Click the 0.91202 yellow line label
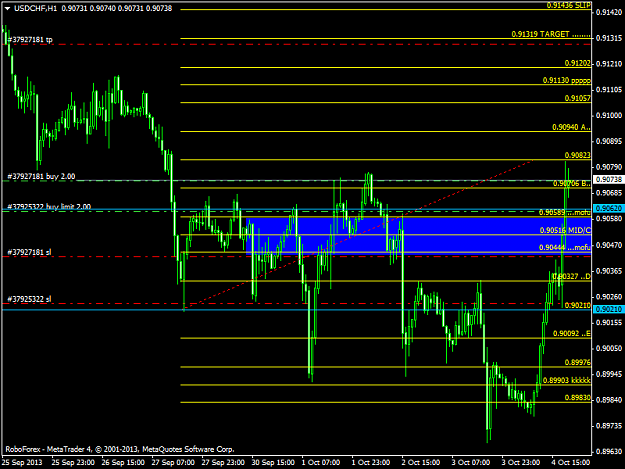Screen dimensions: 625x469 [578, 63]
